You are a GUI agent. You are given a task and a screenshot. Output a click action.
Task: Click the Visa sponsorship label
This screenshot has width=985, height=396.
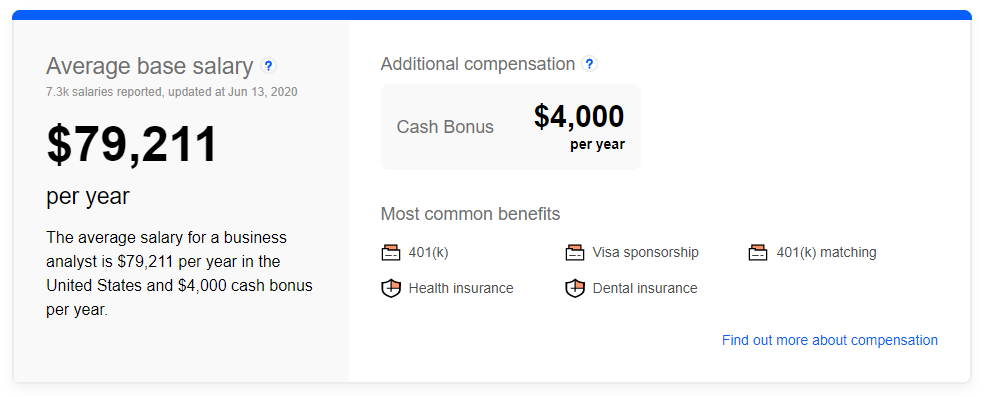(x=645, y=253)
